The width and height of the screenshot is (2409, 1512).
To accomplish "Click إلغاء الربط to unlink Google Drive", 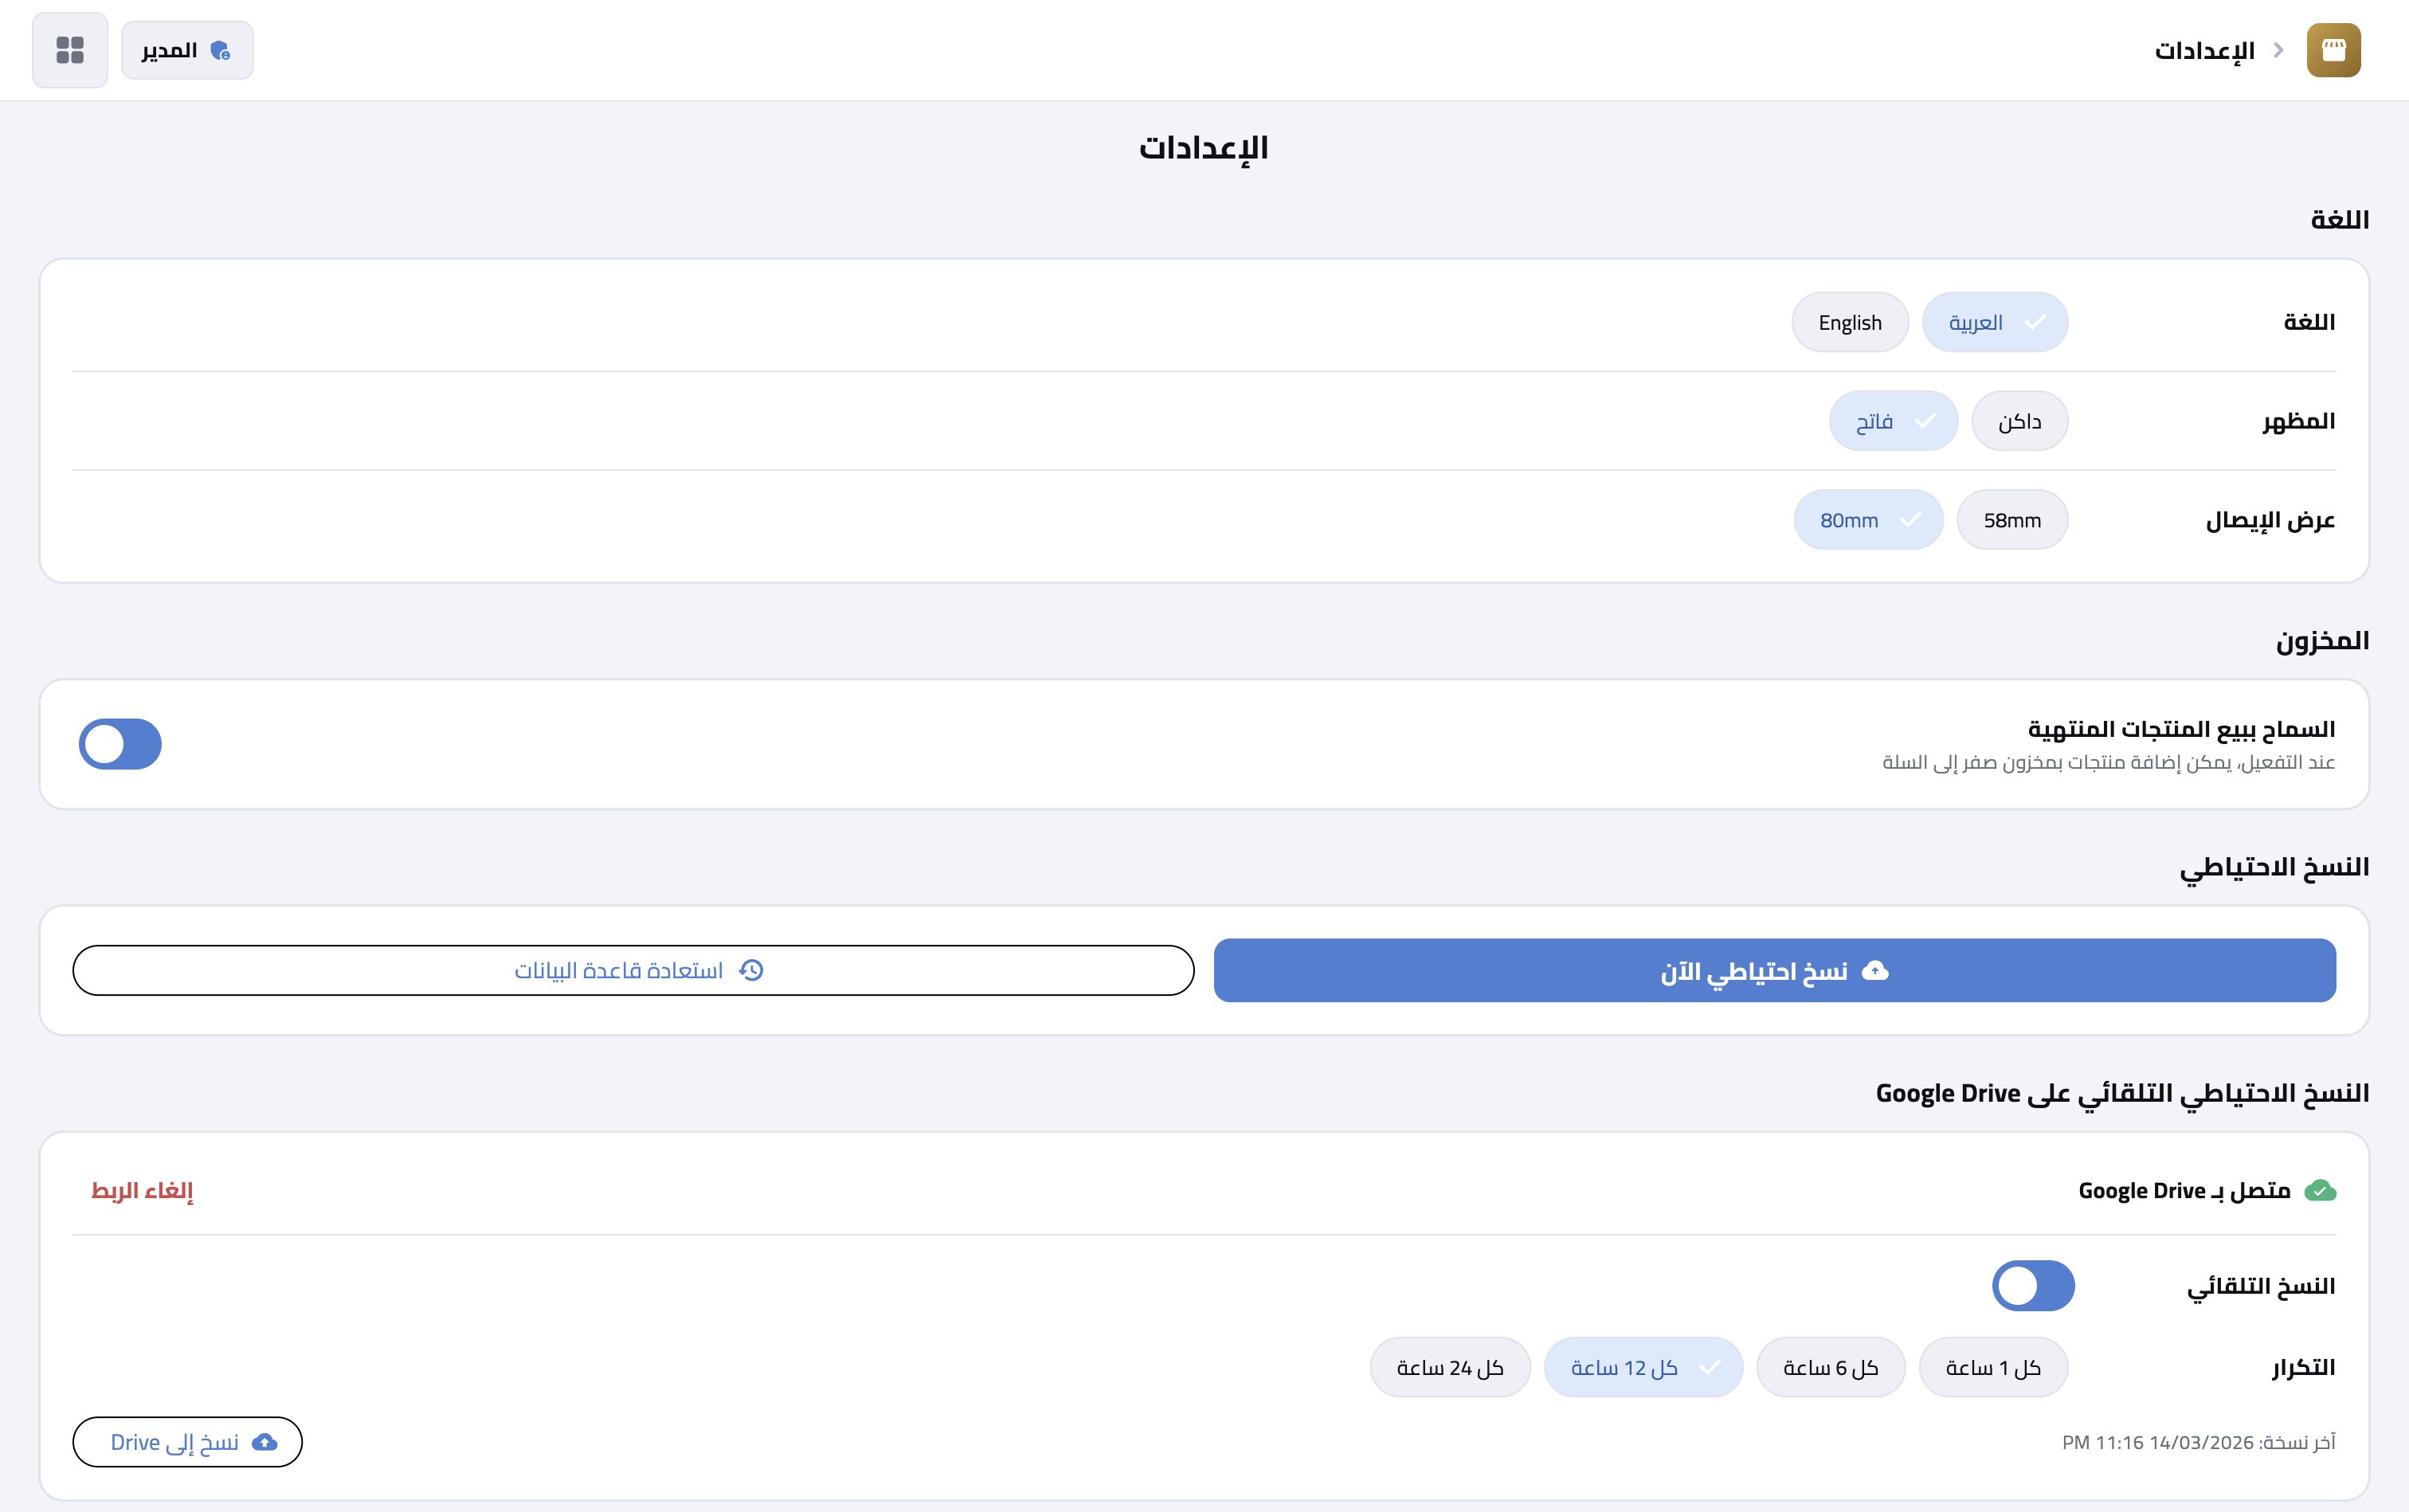I will (x=142, y=1190).
